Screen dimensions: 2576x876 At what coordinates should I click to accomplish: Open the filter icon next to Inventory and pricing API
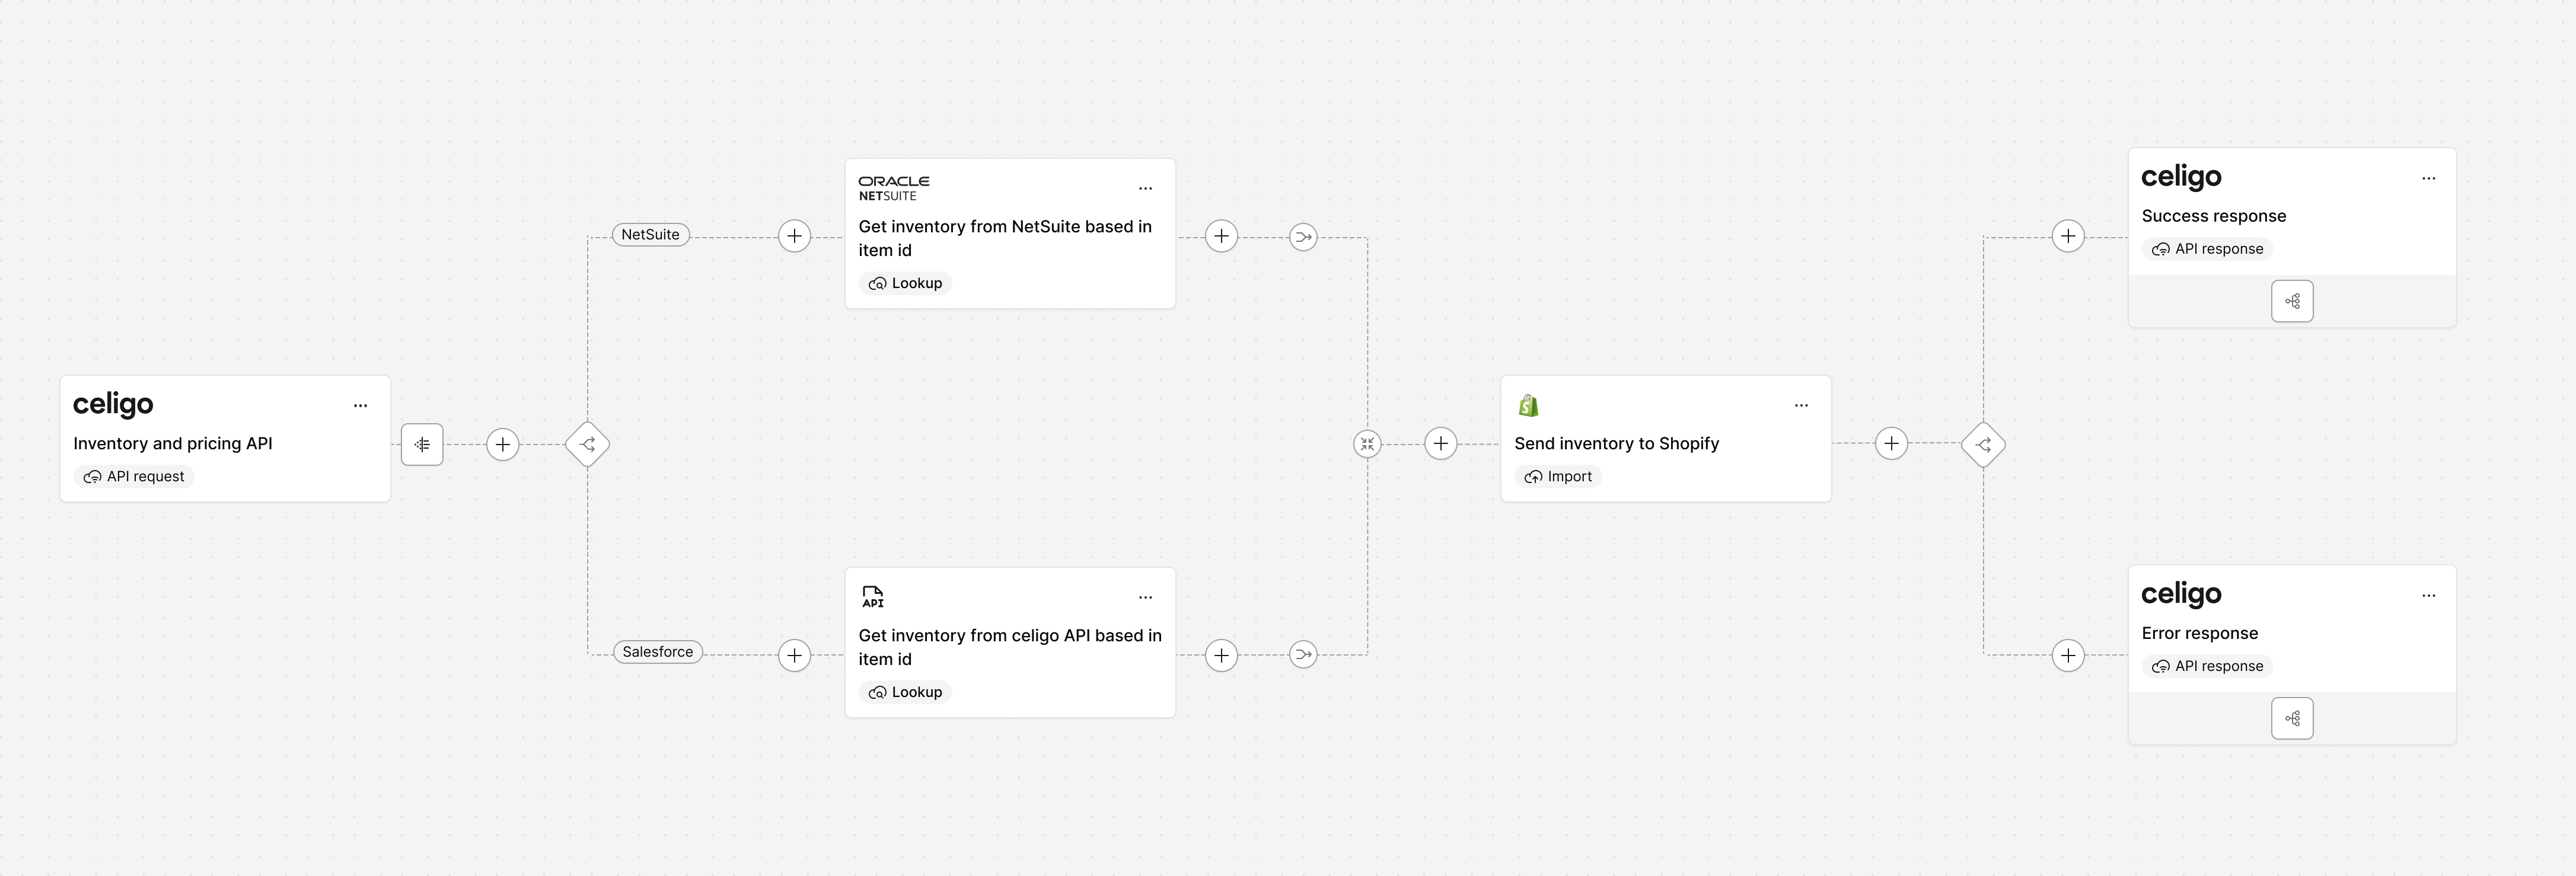(x=422, y=444)
